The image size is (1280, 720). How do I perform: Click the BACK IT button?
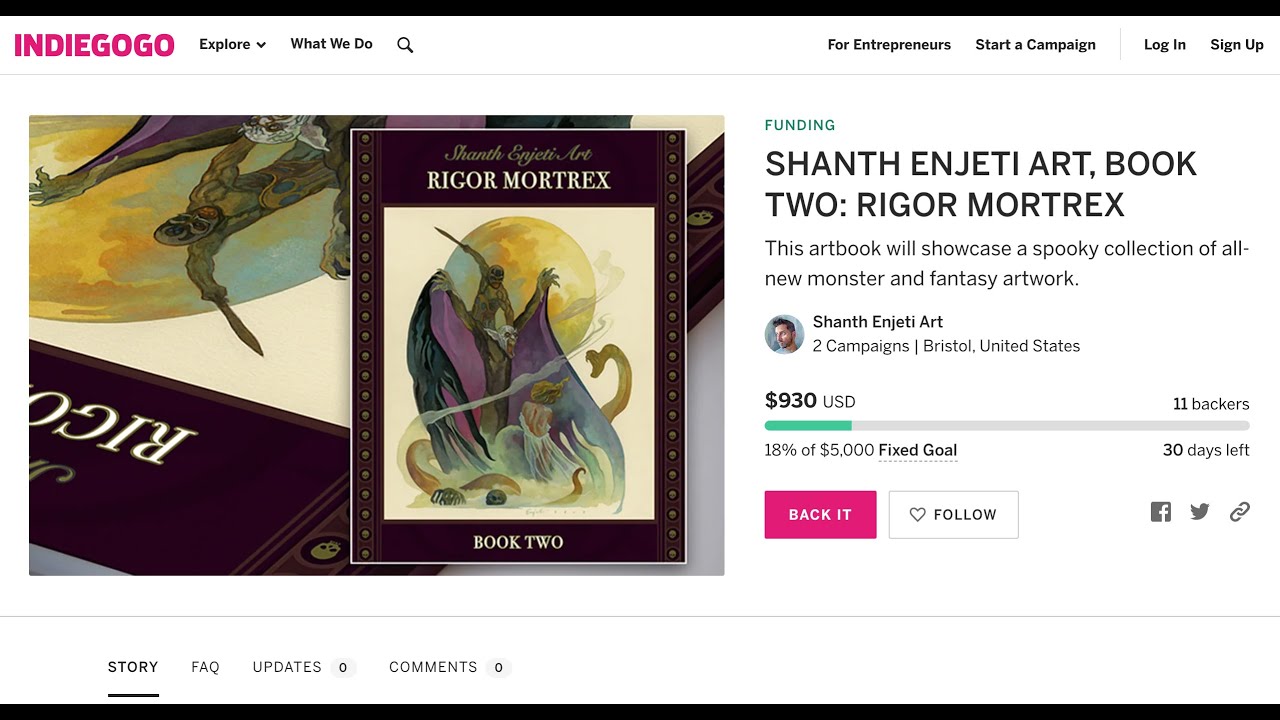coord(820,514)
